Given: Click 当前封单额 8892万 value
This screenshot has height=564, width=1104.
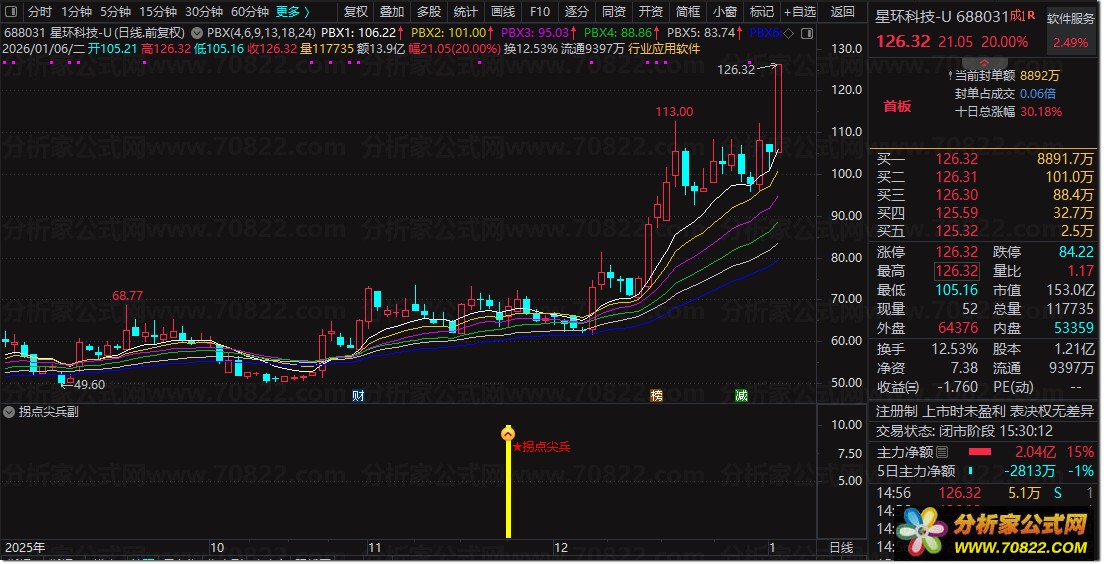Looking at the screenshot, I should coord(1039,76).
